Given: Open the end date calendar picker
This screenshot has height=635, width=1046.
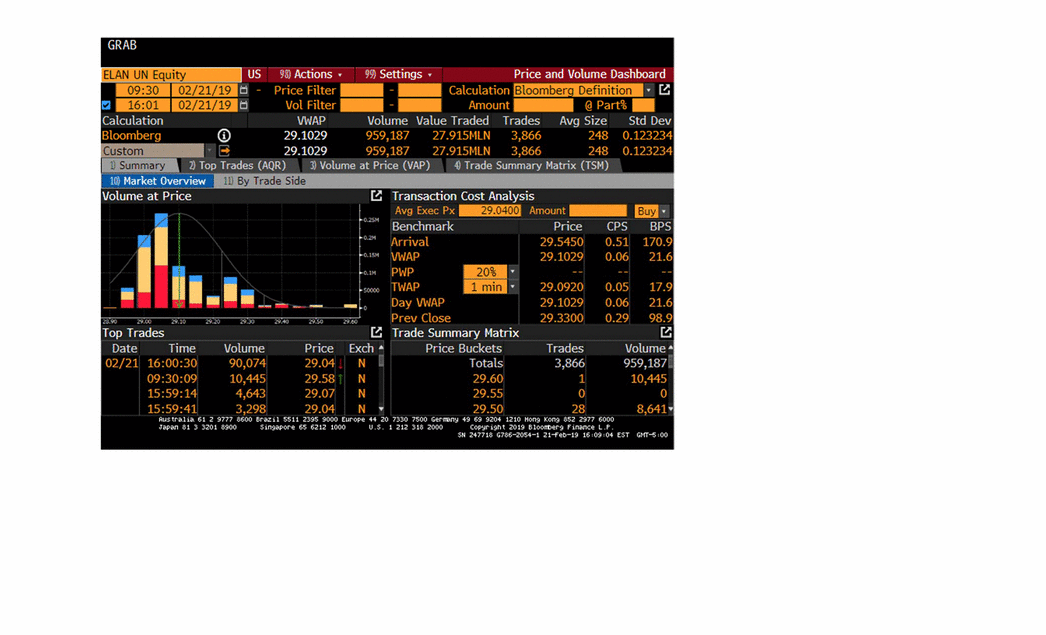Looking at the screenshot, I should (243, 105).
